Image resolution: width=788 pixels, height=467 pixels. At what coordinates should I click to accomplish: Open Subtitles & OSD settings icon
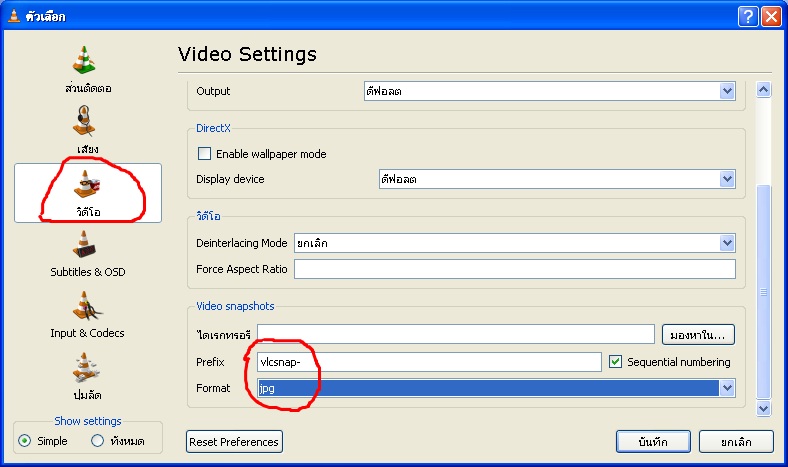84,244
